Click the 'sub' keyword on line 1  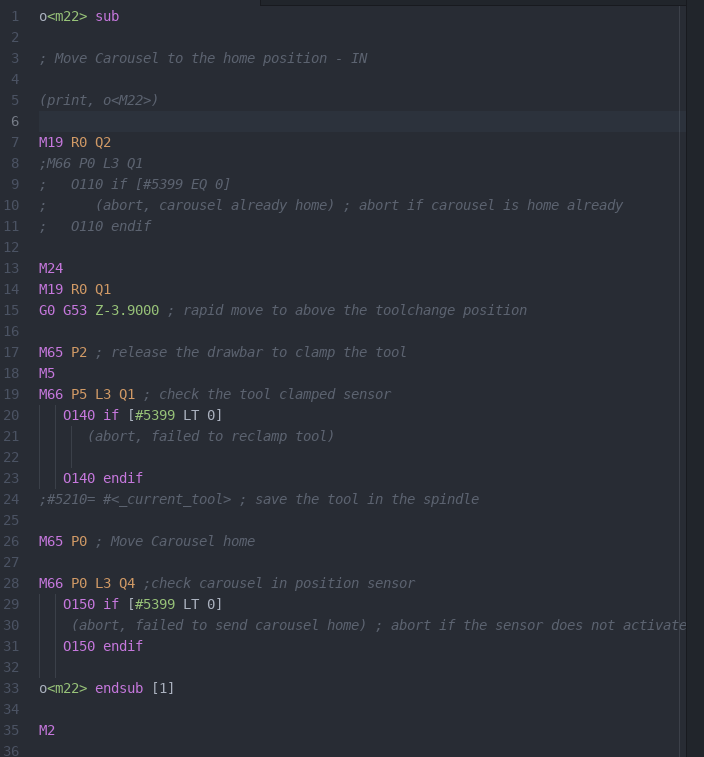107,16
